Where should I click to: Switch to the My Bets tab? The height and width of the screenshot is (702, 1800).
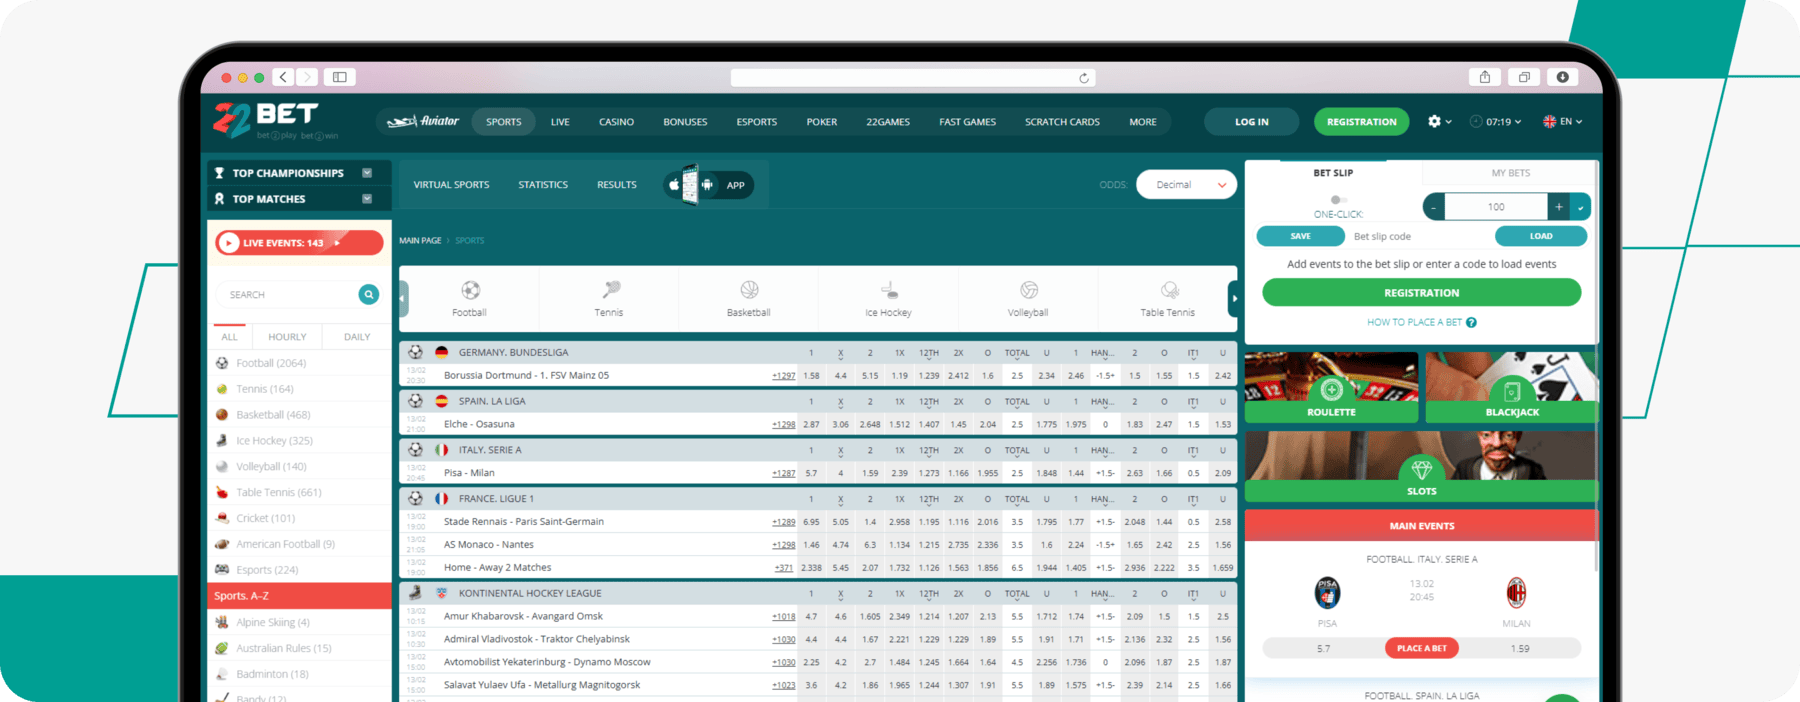(x=1510, y=173)
